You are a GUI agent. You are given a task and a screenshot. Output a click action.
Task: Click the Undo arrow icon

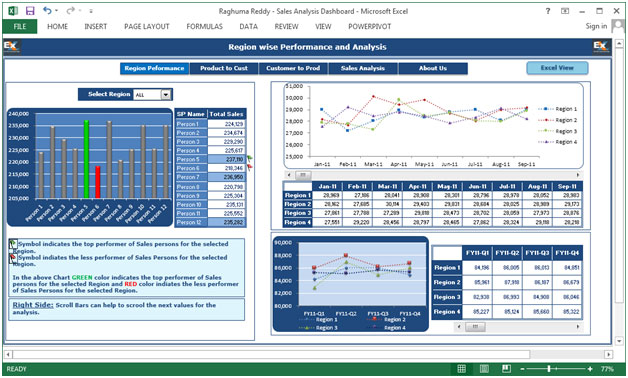(x=47, y=10)
